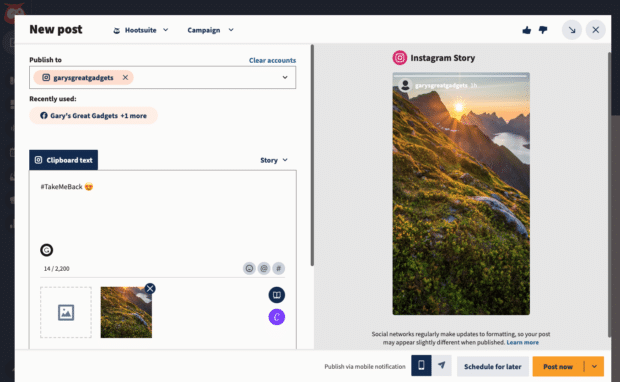Click Schedule for later button

tap(493, 367)
